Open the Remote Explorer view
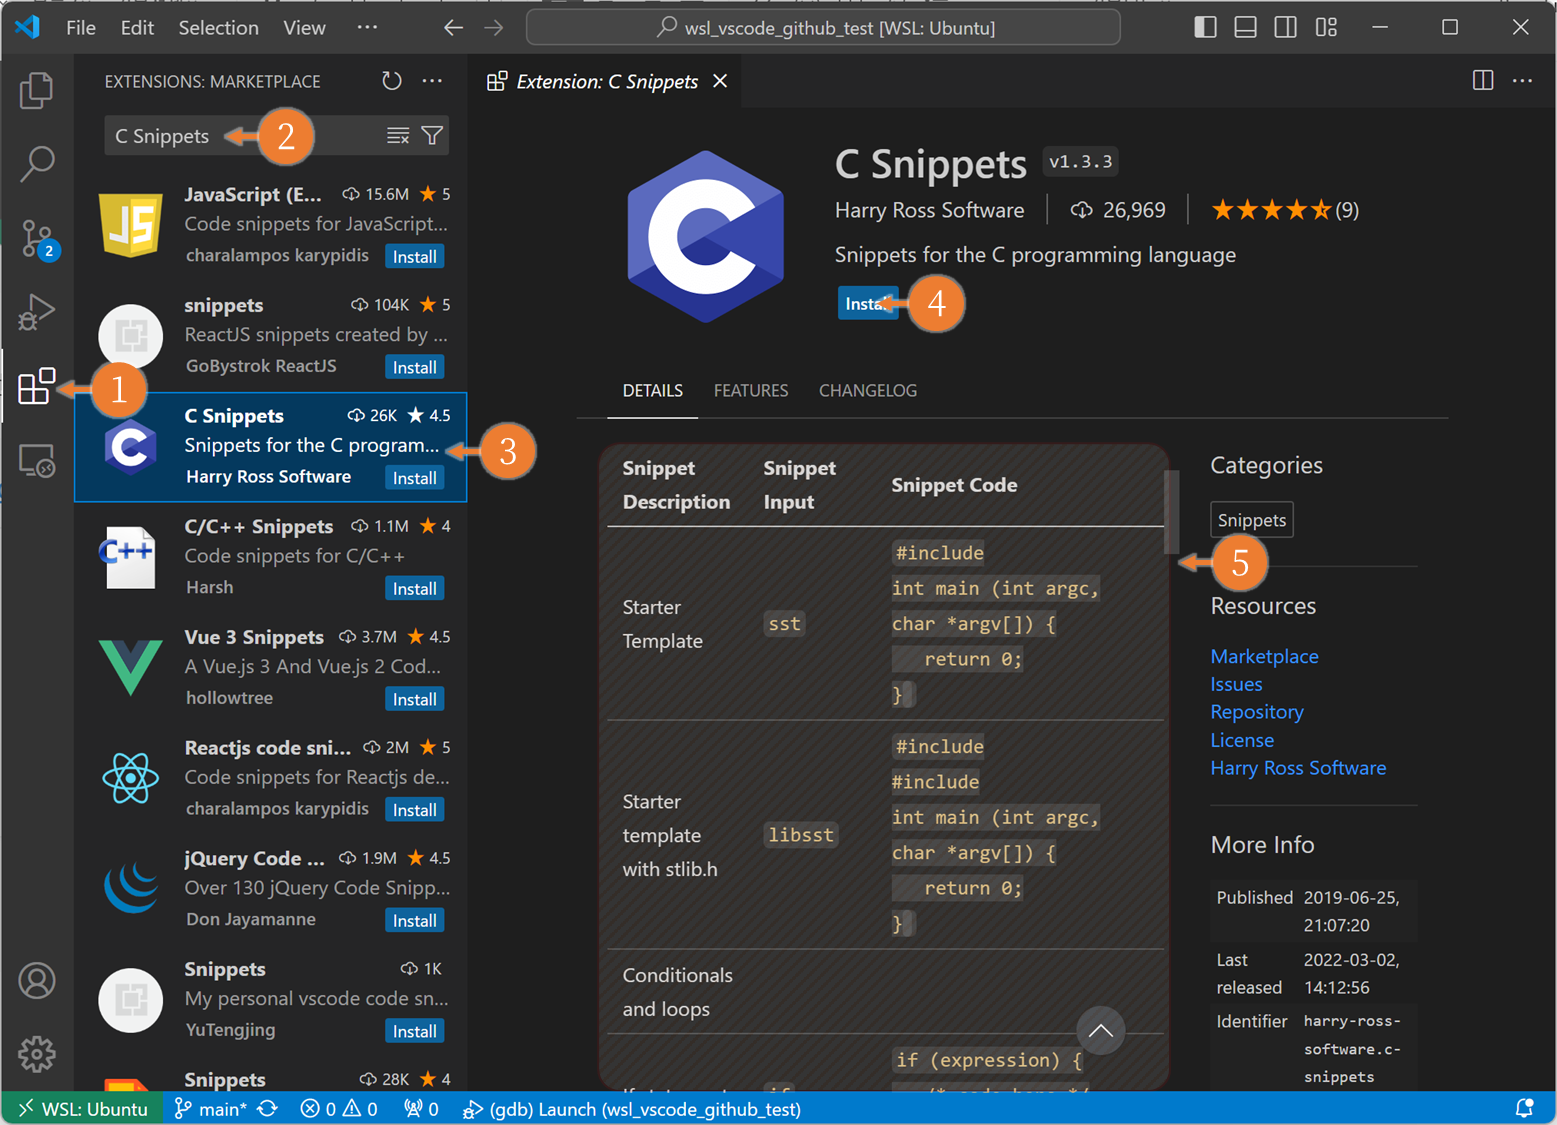Viewport: 1557px width, 1125px height. pos(37,461)
